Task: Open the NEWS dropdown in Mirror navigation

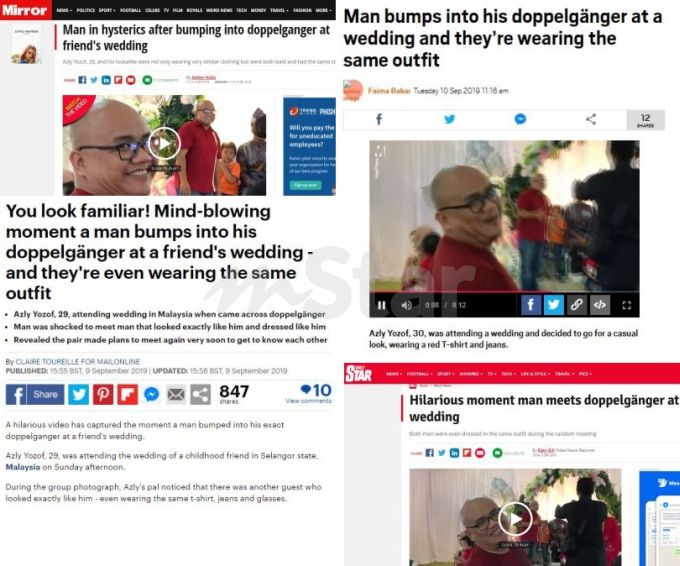Action: (x=64, y=10)
